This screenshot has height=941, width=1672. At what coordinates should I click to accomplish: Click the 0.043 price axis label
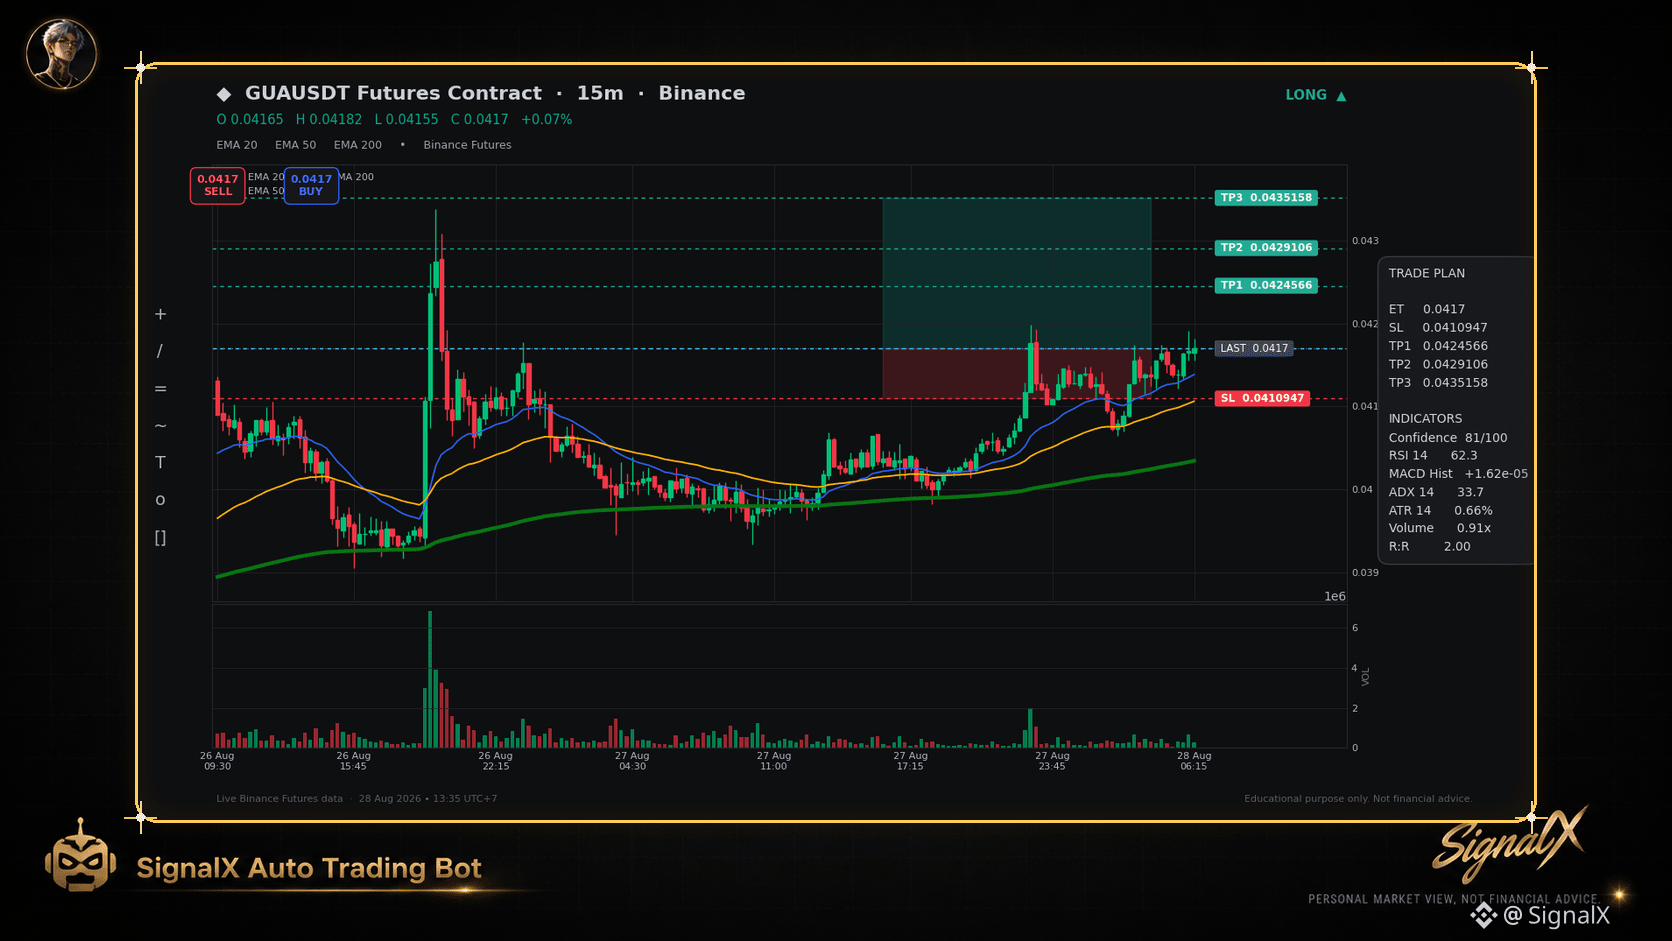click(1365, 241)
